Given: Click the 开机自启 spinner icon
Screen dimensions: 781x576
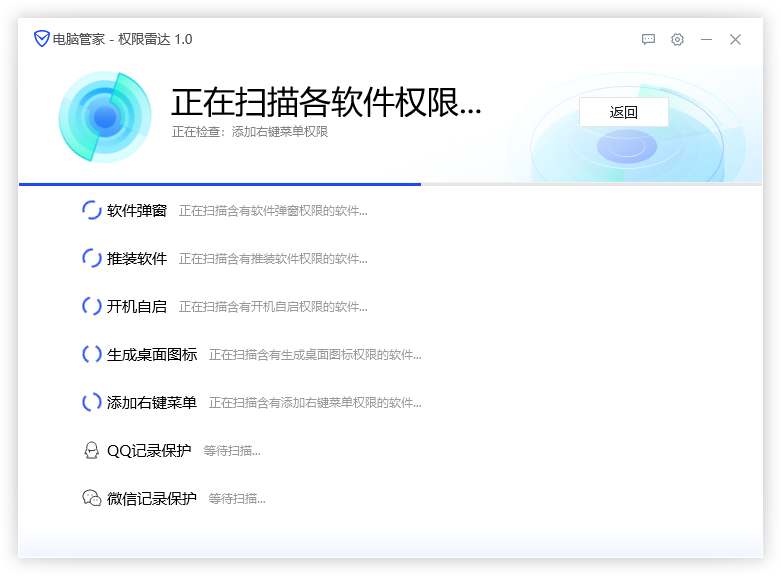Looking at the screenshot, I should [92, 306].
